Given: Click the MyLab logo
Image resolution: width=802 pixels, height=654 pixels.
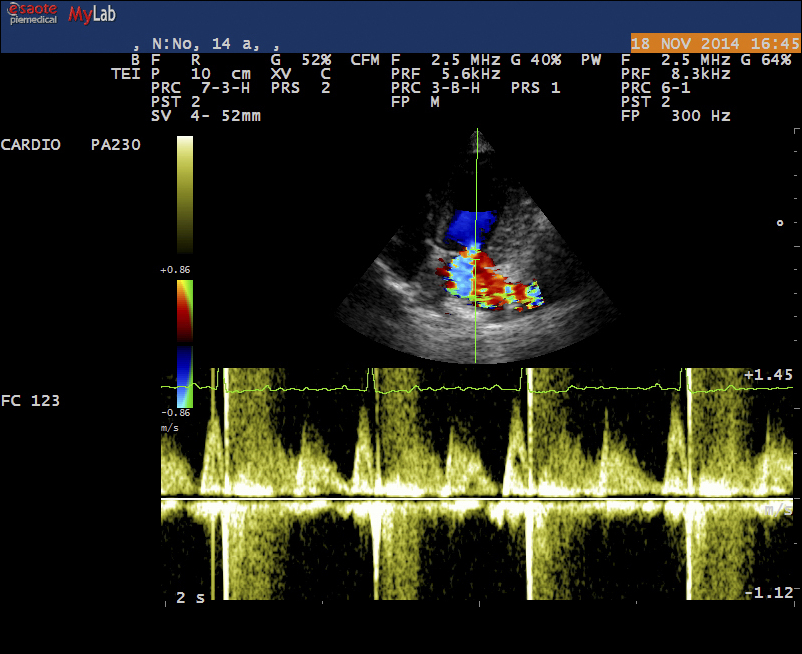Looking at the screenshot, I should (x=92, y=14).
